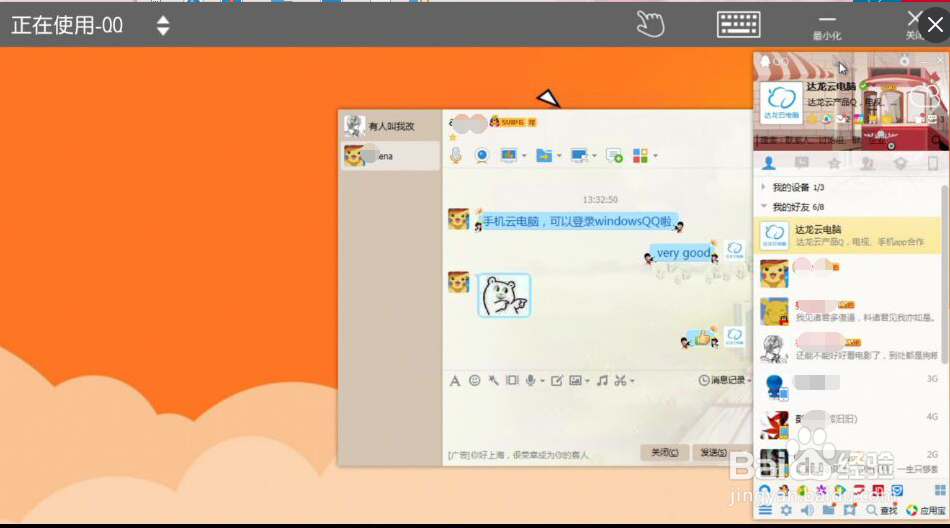Click the music note icon
Screen dimensions: 950x528
click(x=602, y=381)
